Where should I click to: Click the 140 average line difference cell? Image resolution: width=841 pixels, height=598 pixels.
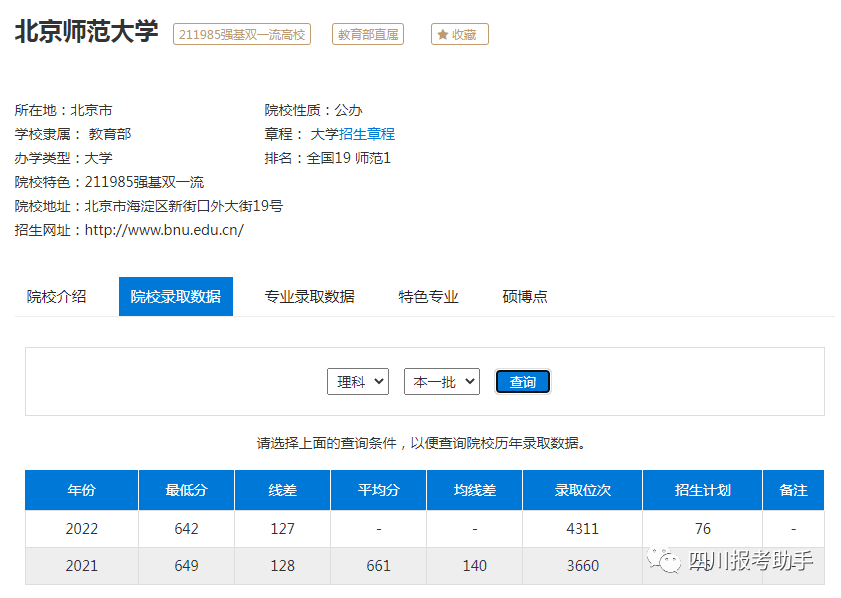pyautogui.click(x=475, y=566)
